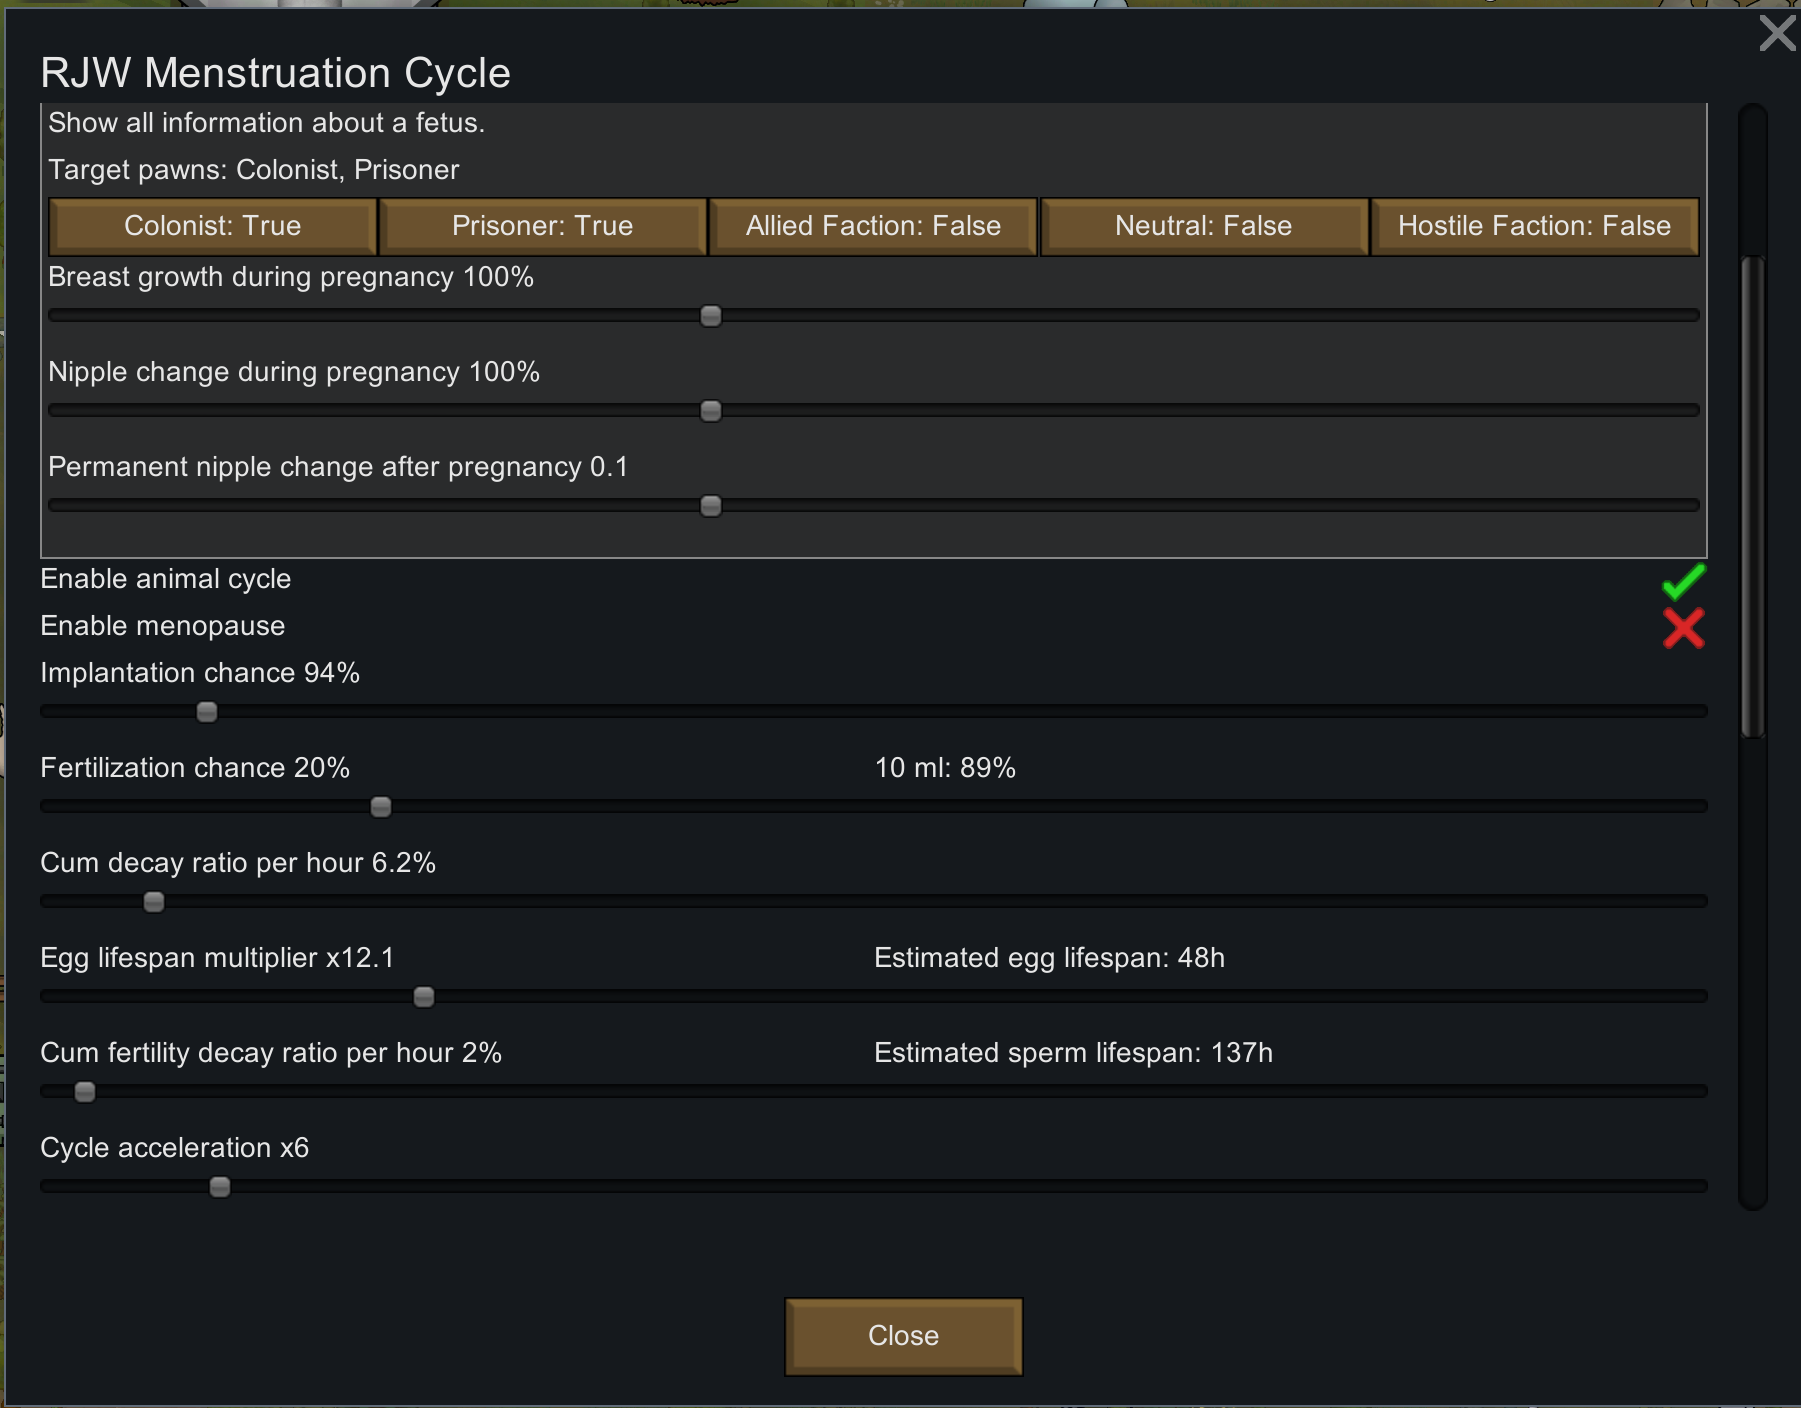The width and height of the screenshot is (1801, 1408).
Task: Adjust the Breast growth during pregnancy slider
Action: tap(710, 315)
